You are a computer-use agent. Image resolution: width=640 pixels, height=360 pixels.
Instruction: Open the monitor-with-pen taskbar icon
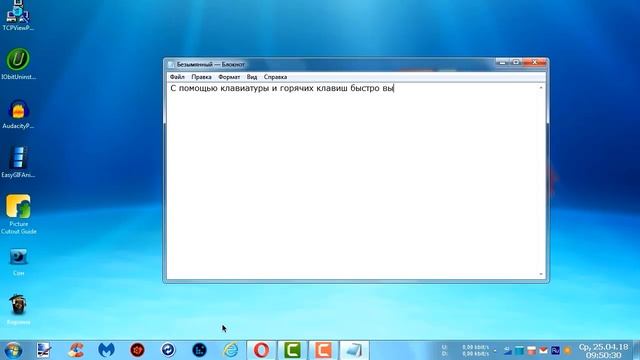pos(44,350)
